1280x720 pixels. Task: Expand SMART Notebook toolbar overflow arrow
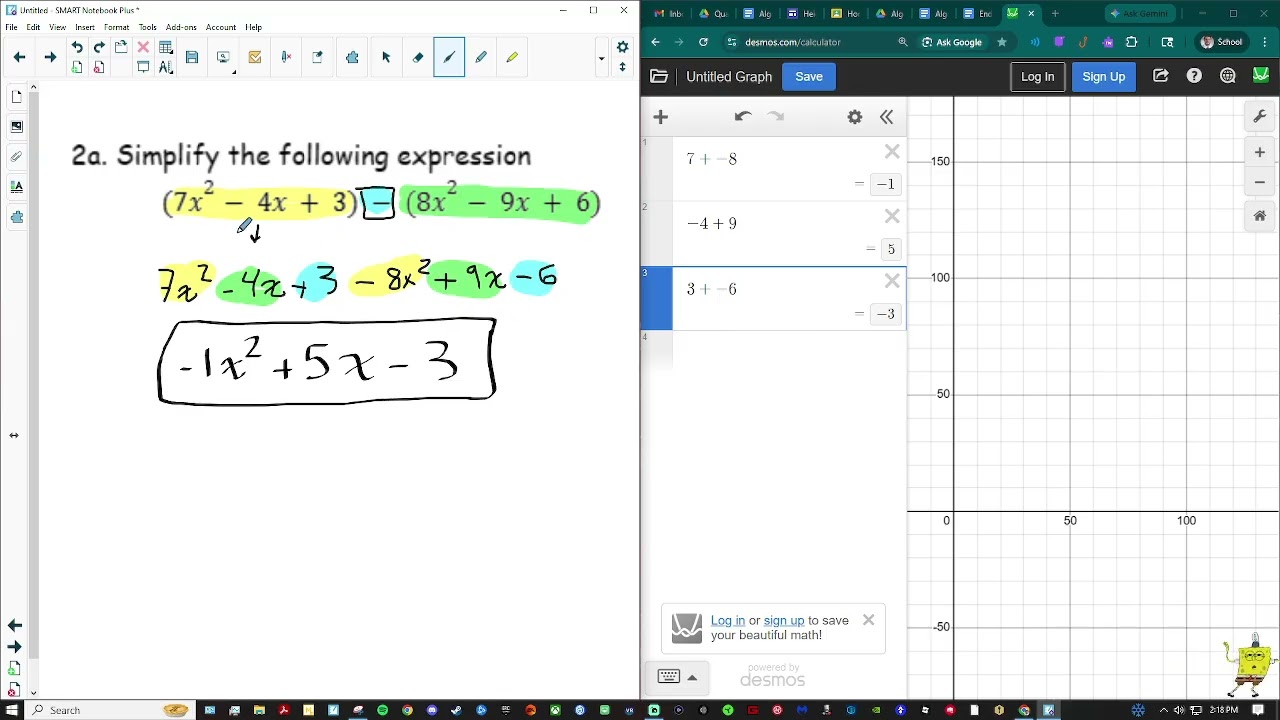[x=601, y=58]
